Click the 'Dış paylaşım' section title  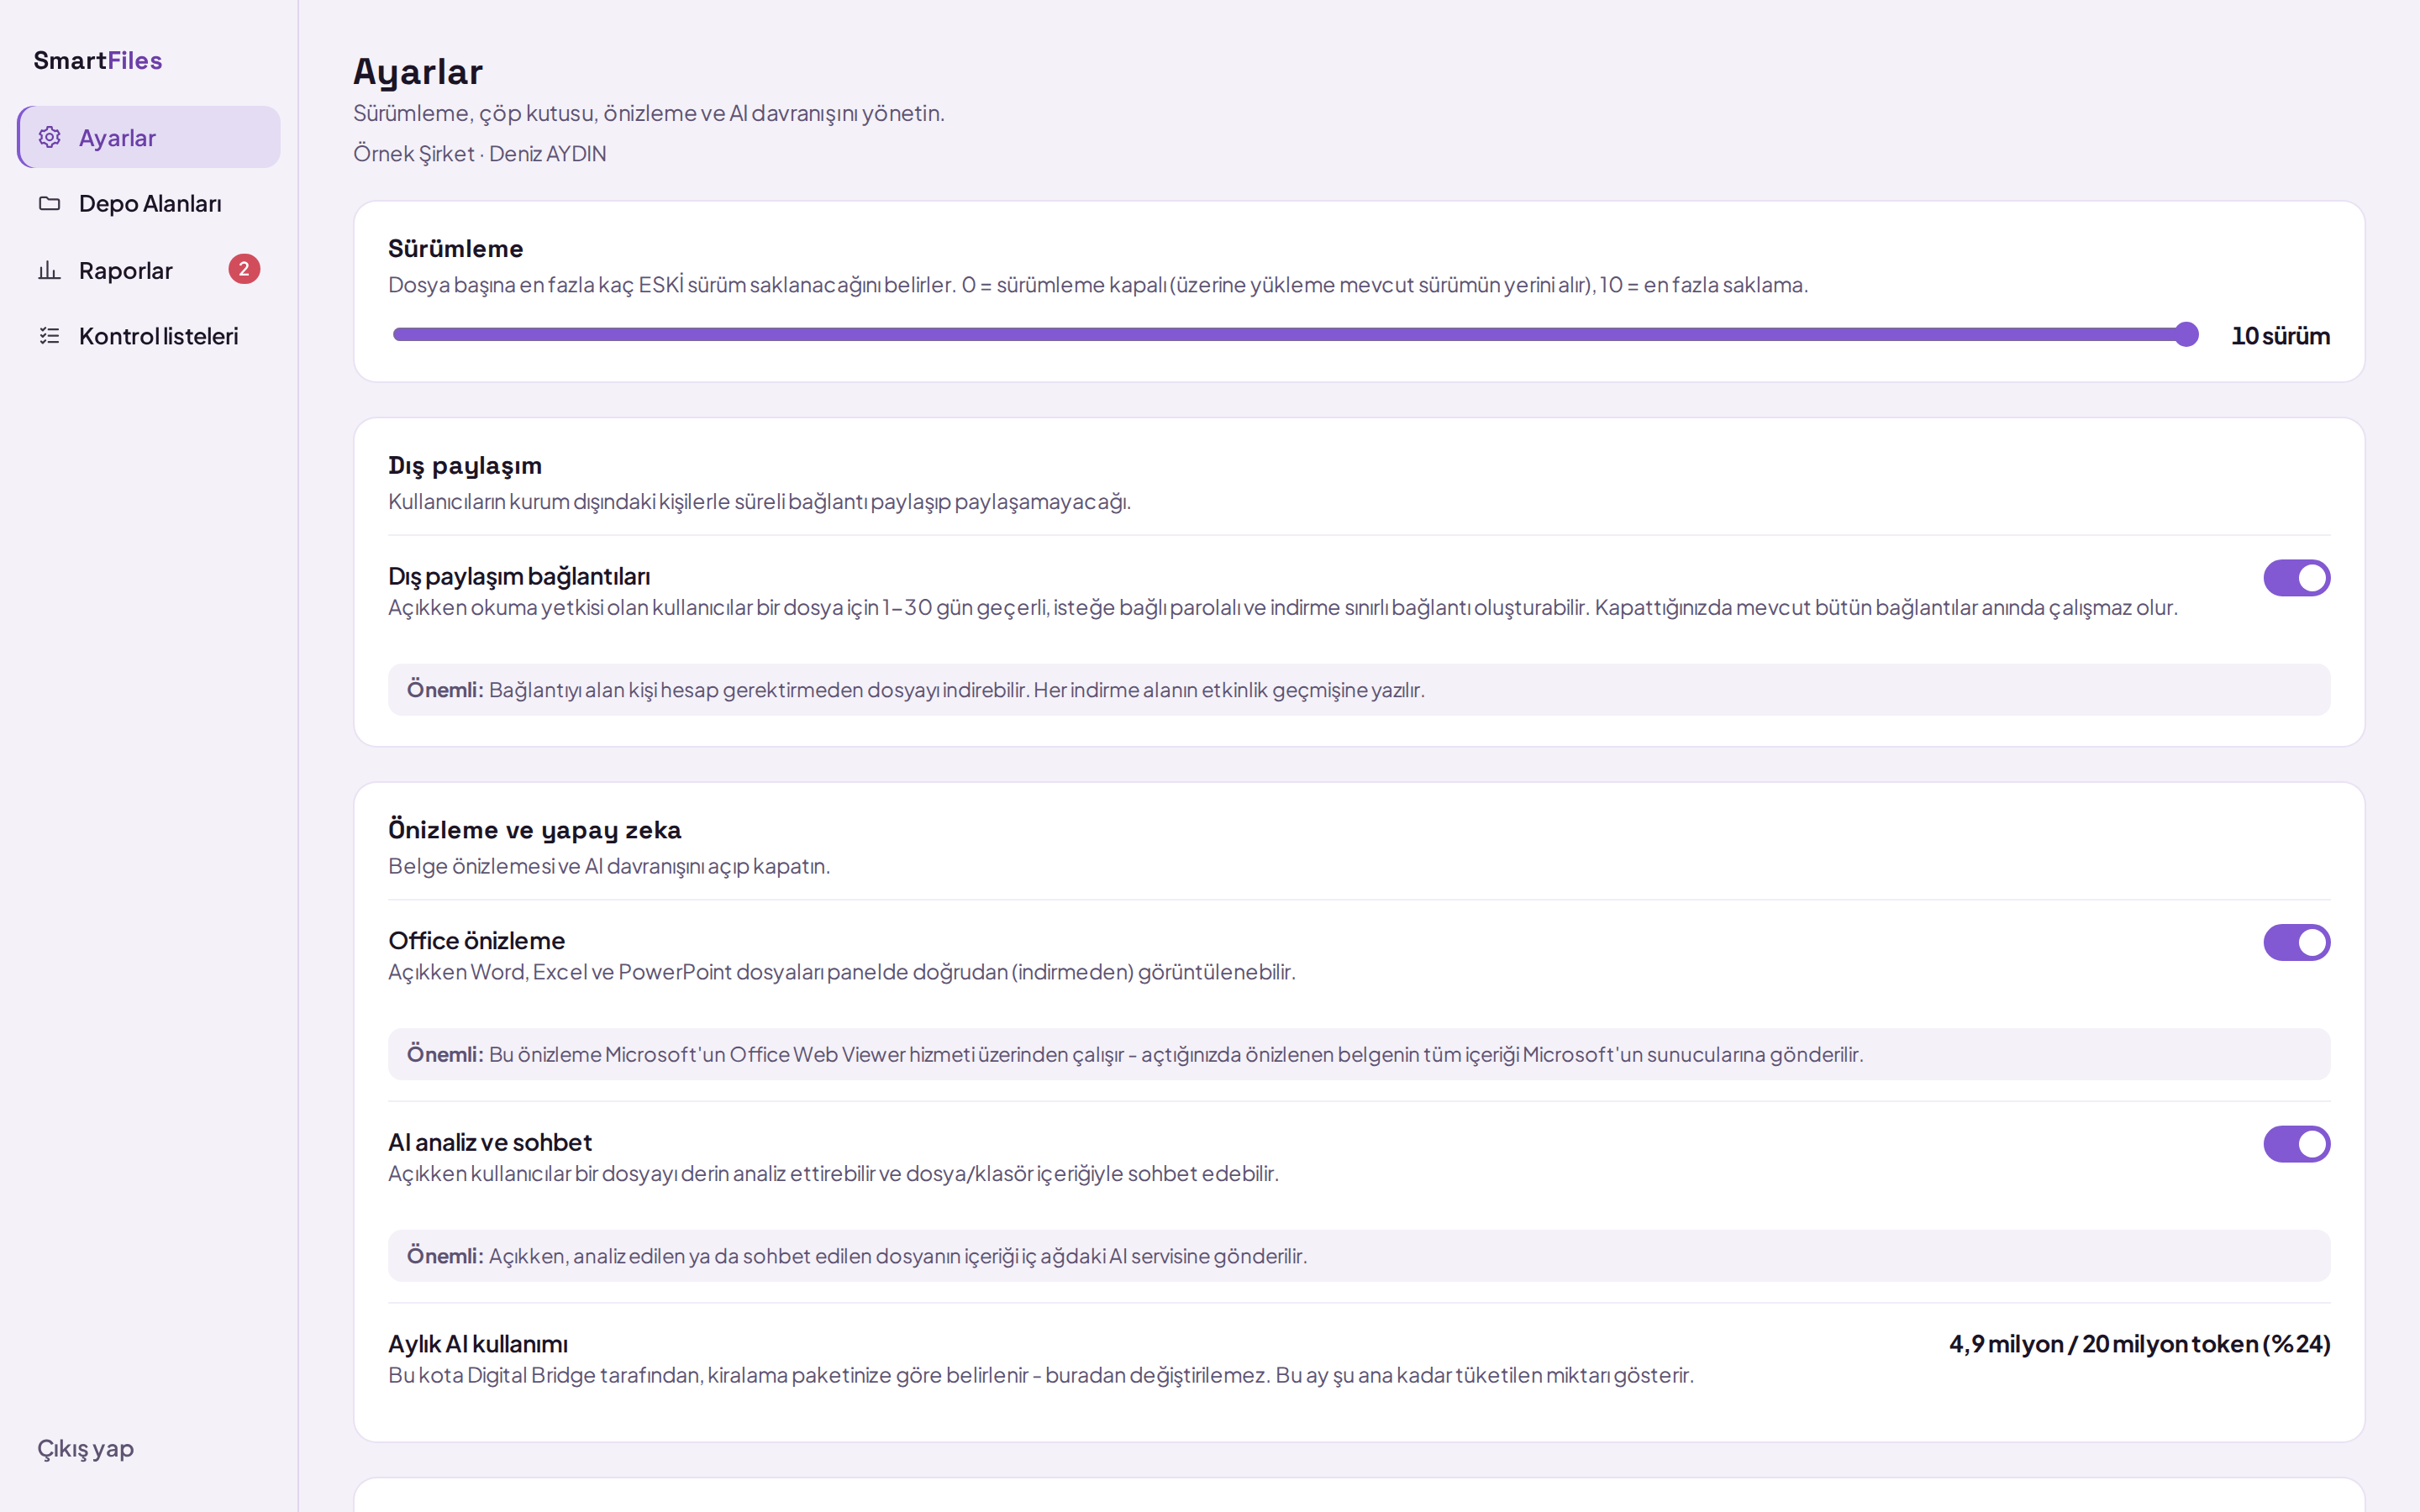coord(465,466)
